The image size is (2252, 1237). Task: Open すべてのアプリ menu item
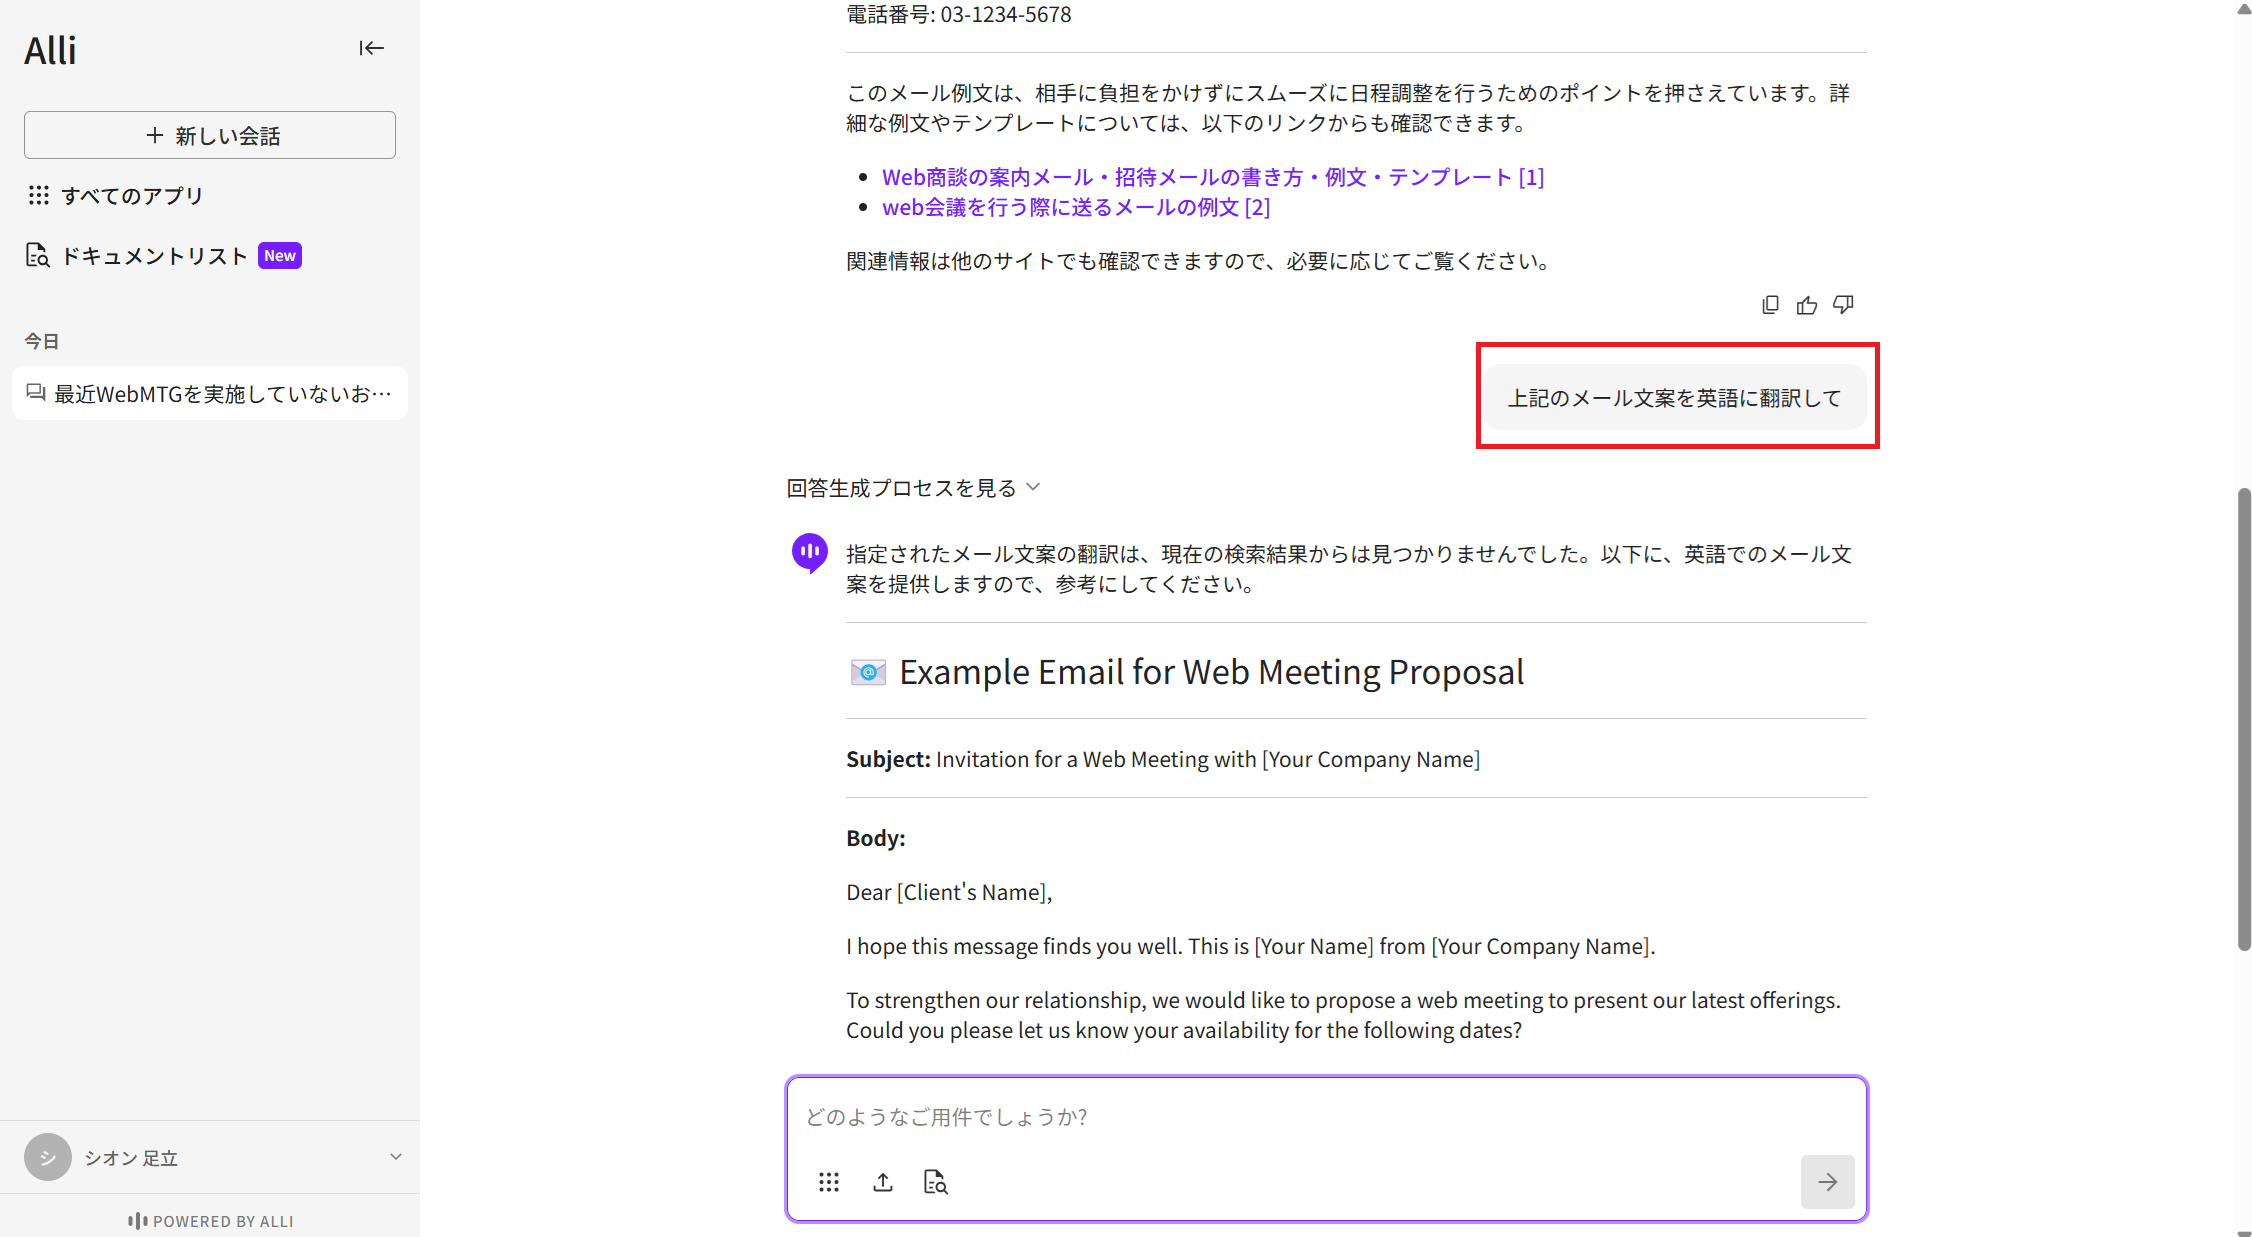pos(132,196)
